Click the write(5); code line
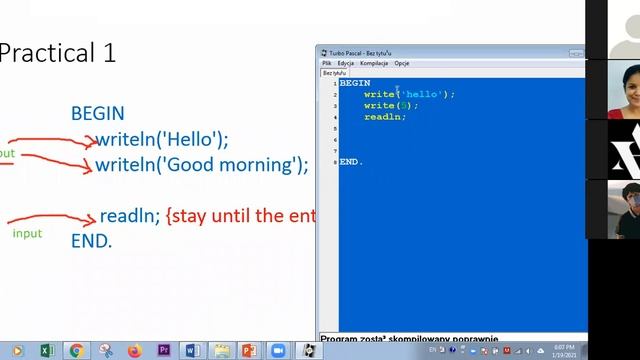640x360 pixels. [x=391, y=106]
